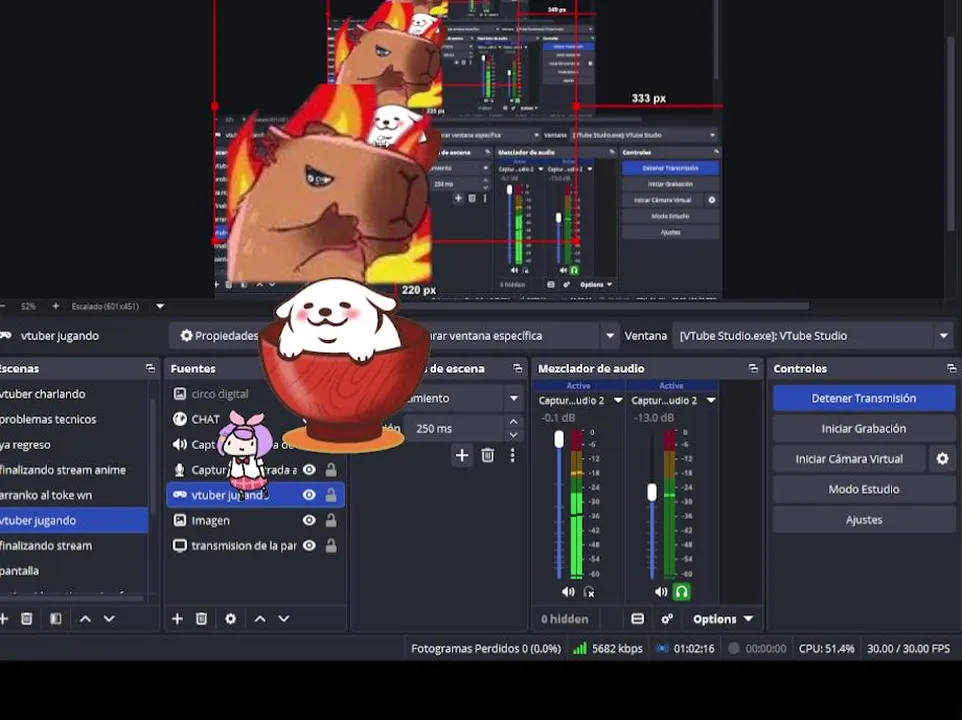Open virtual camera settings gear
The width and height of the screenshot is (962, 720).
942,459
